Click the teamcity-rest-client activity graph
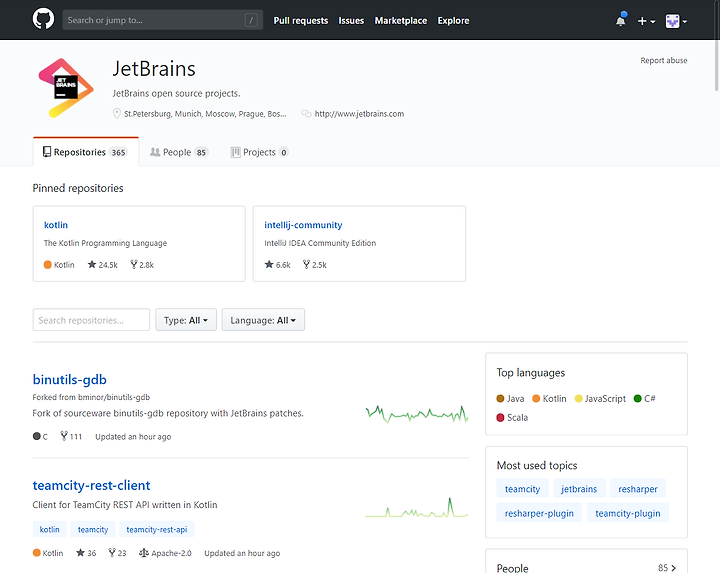Screen dimensions: 720x573 [x=417, y=508]
